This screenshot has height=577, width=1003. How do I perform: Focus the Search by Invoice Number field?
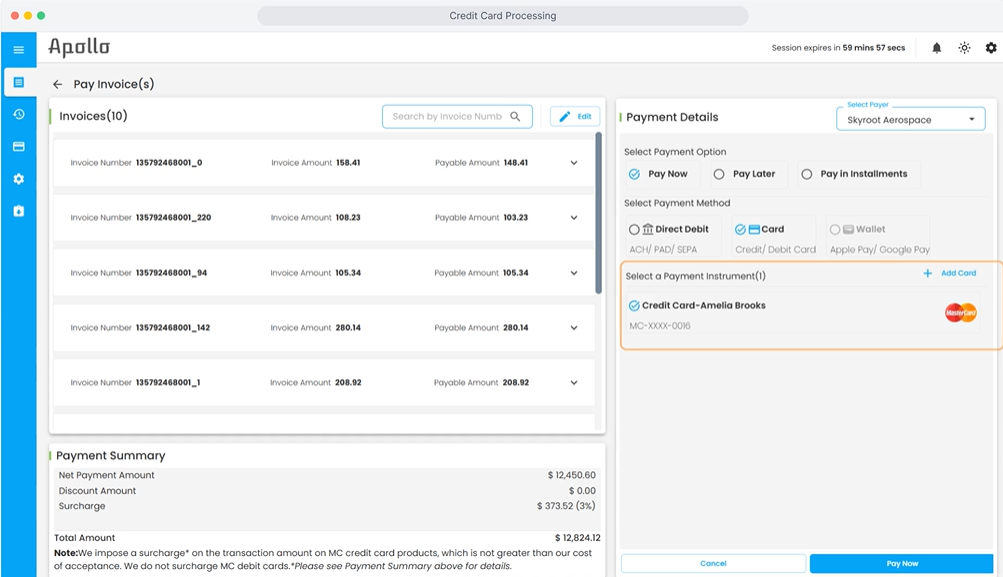[447, 117]
